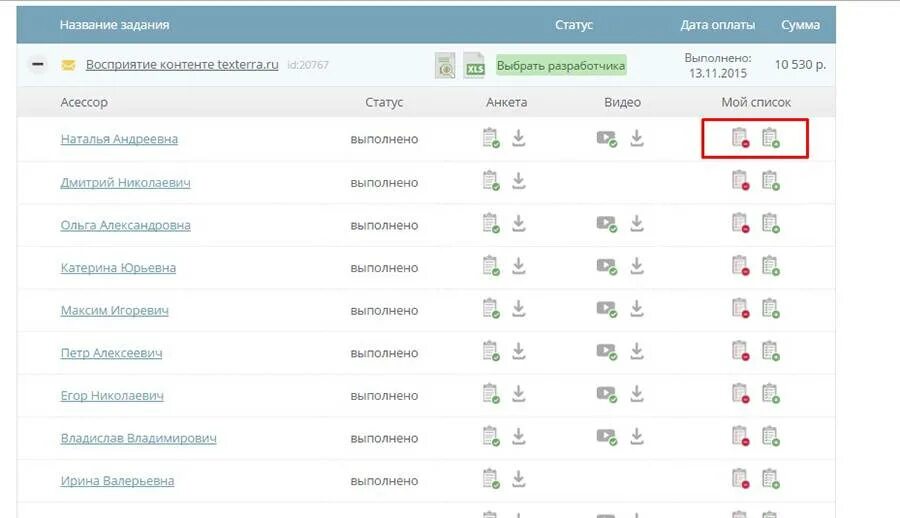View Максим Игоревич's questionnaire form
The height and width of the screenshot is (518, 900).
click(x=491, y=308)
